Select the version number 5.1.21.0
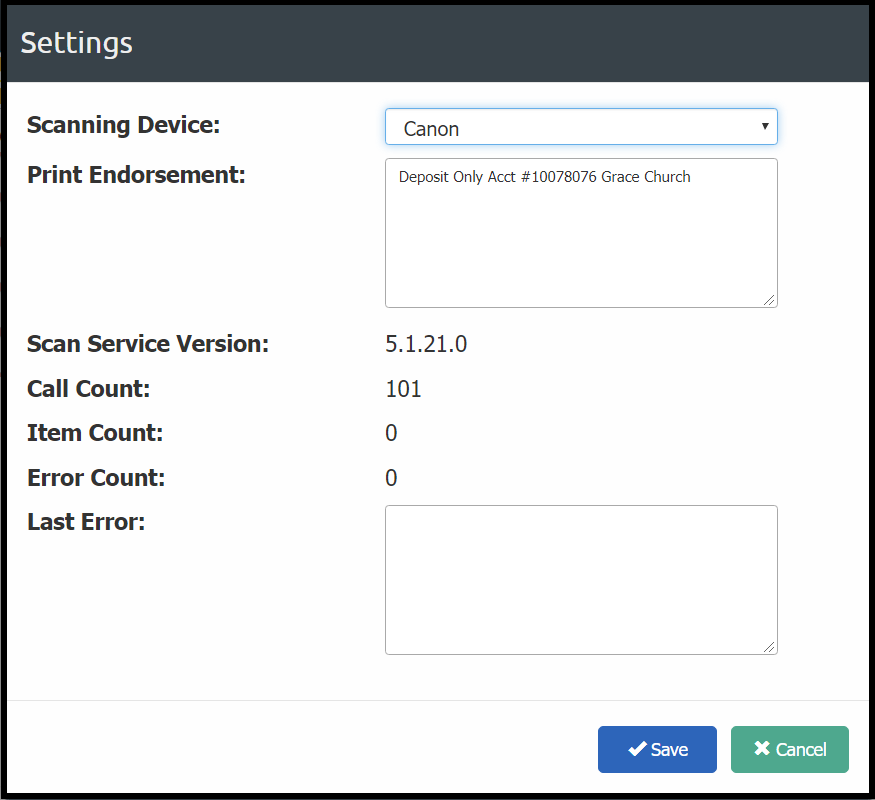The height and width of the screenshot is (800, 875). [426, 344]
